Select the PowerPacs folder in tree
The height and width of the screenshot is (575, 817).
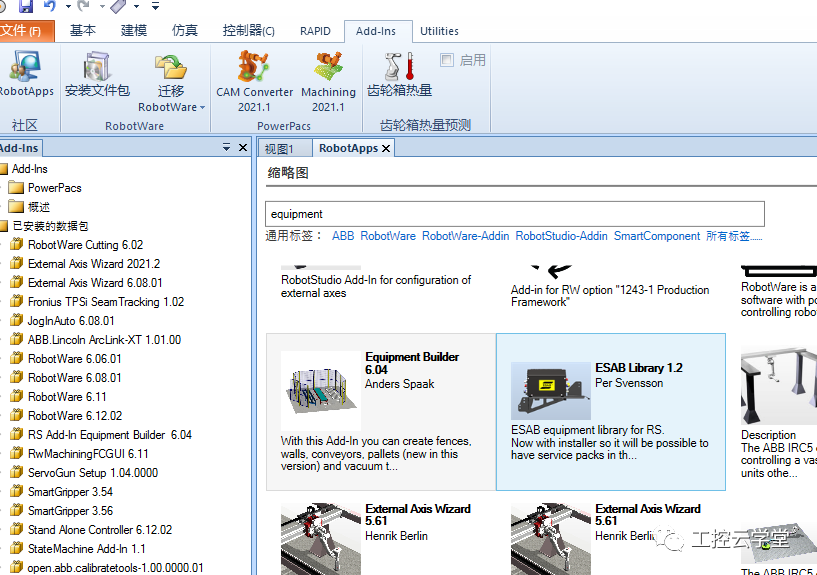coord(54,188)
